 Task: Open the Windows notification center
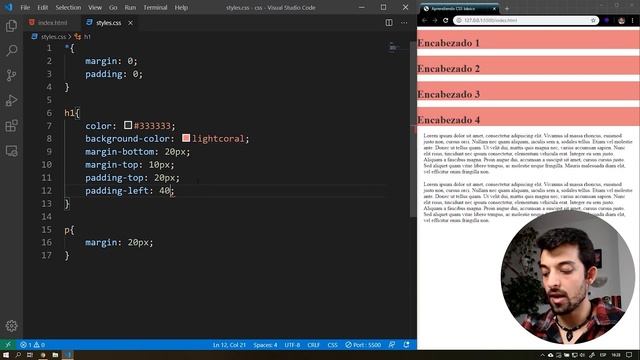629,355
